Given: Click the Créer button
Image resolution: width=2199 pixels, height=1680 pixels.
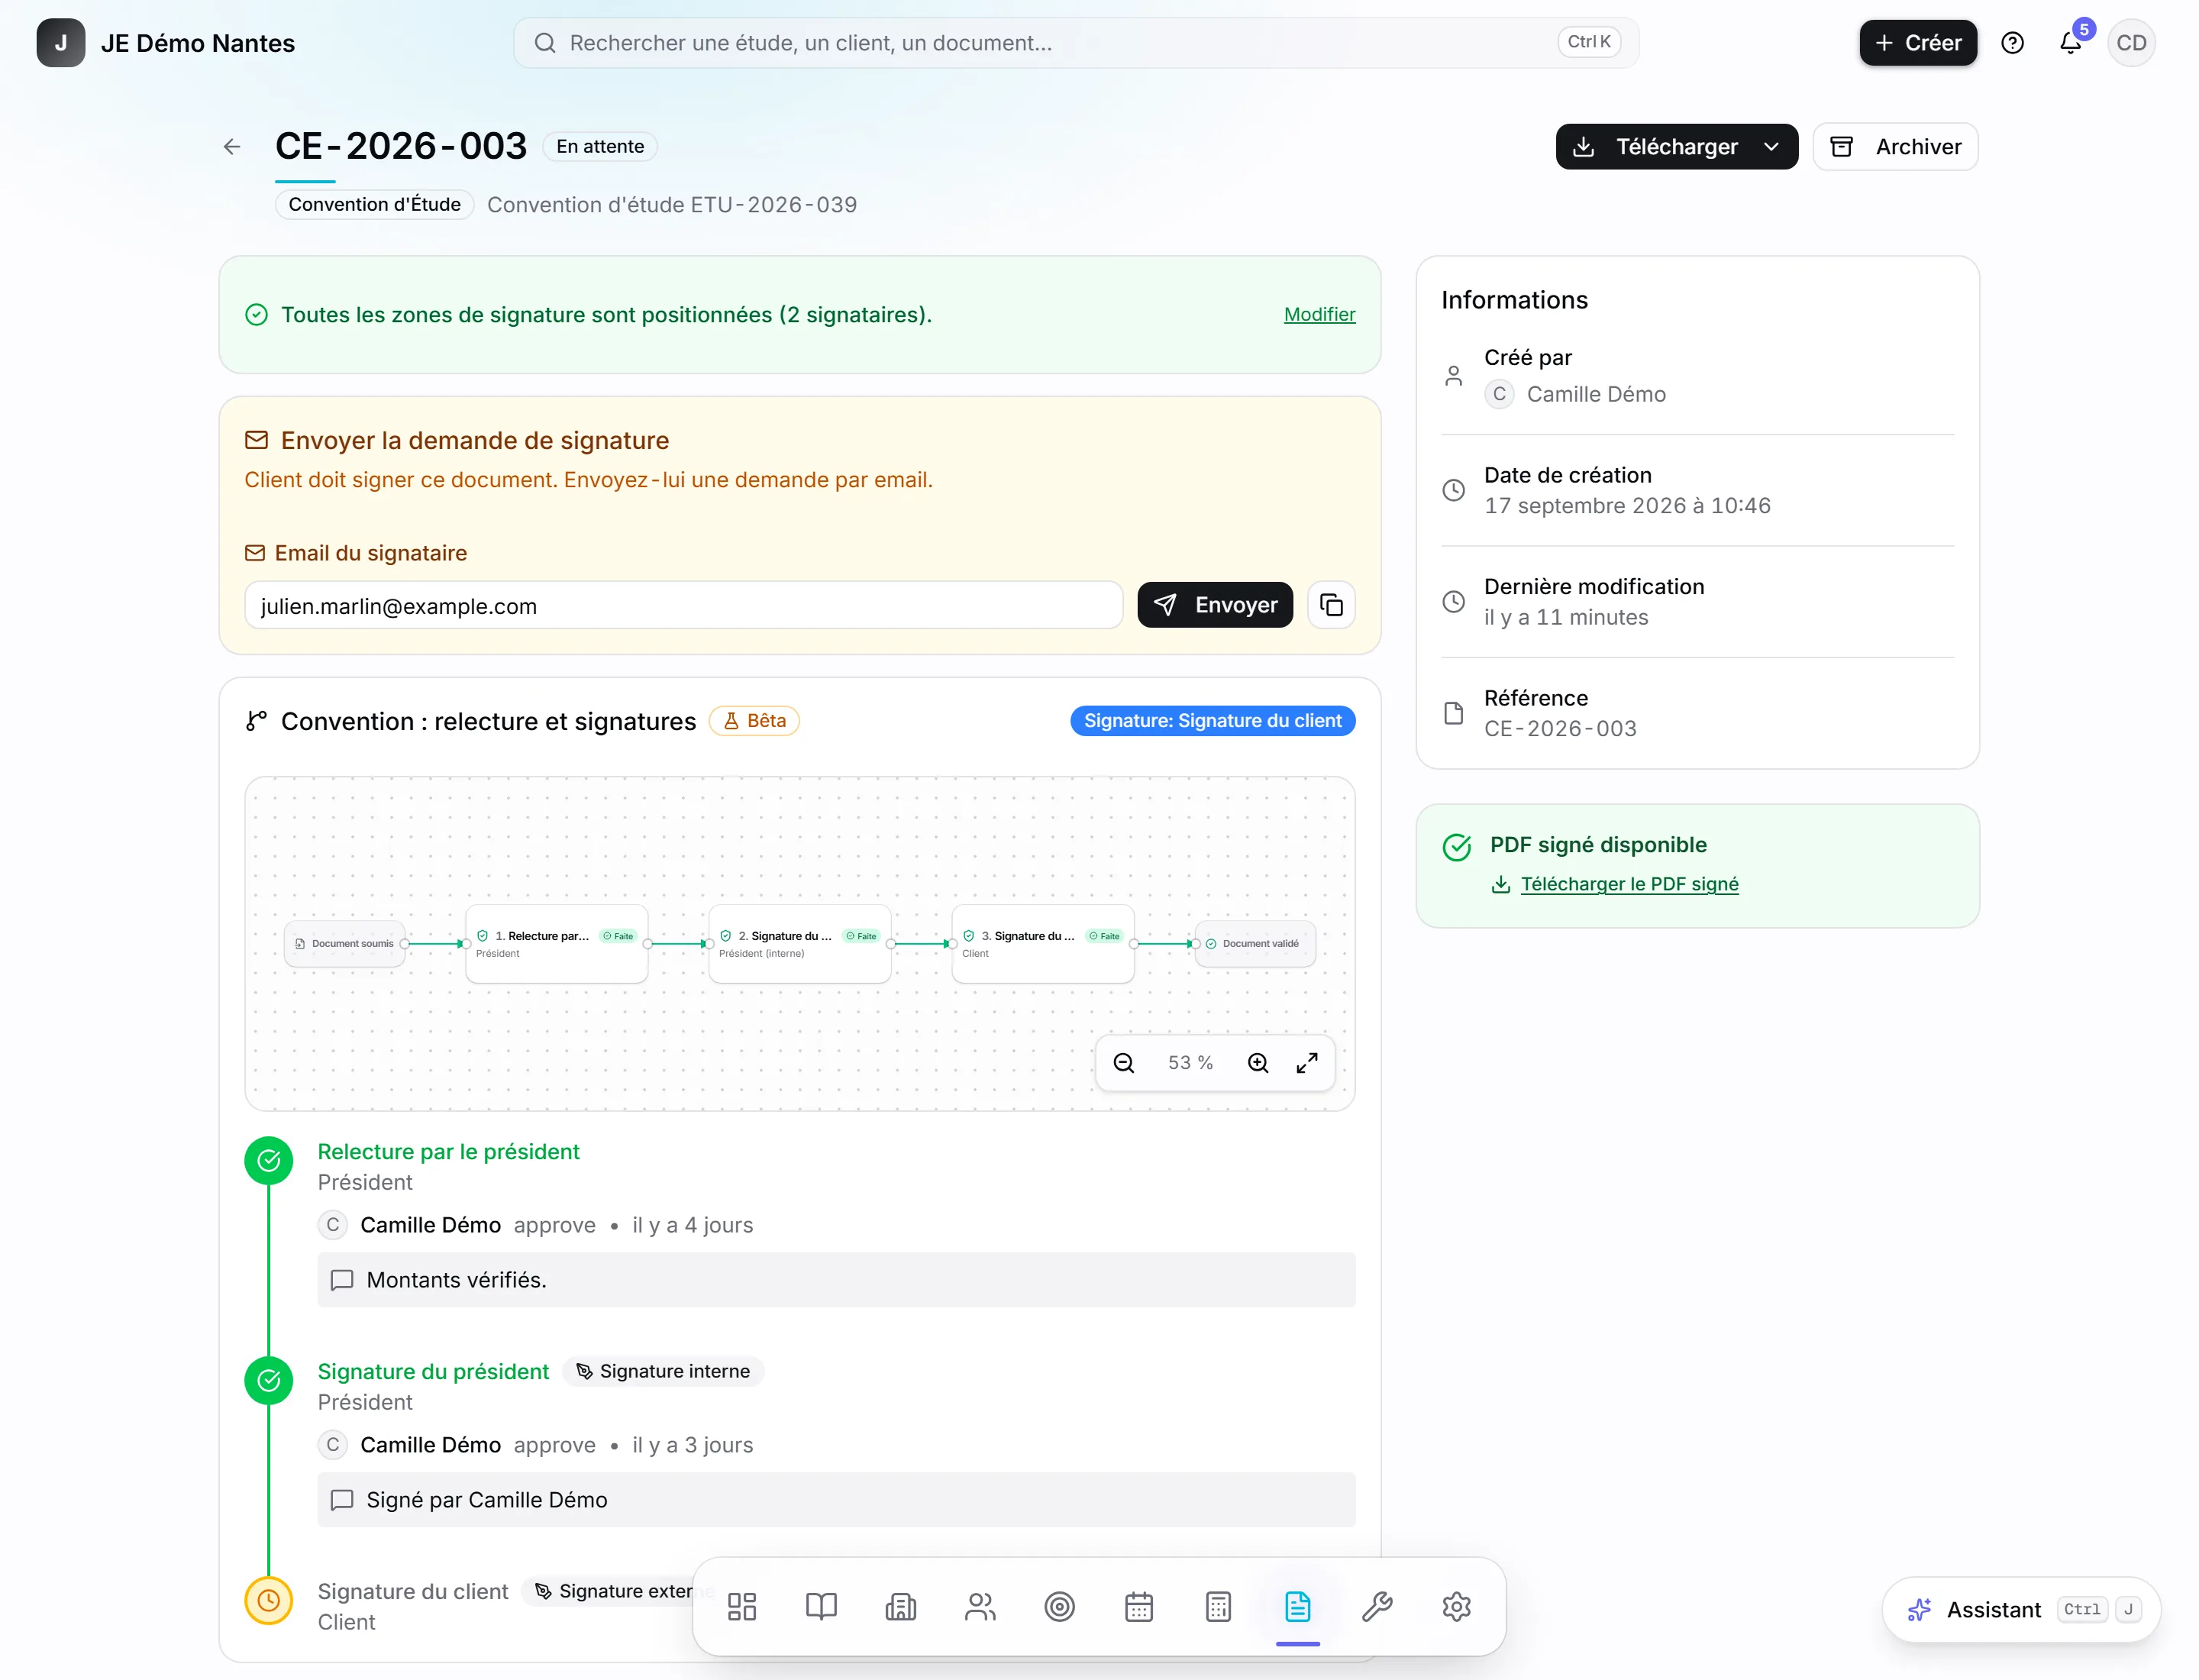Looking at the screenshot, I should pos(1918,43).
